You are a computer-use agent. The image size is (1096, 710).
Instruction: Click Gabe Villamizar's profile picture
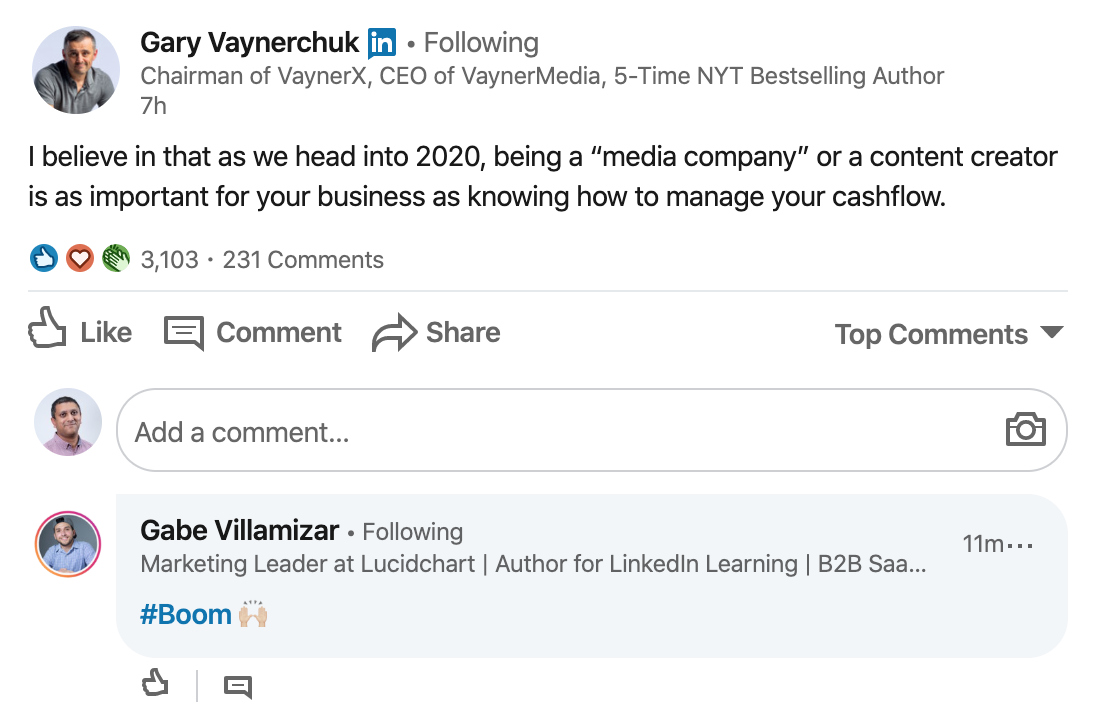tap(68, 545)
